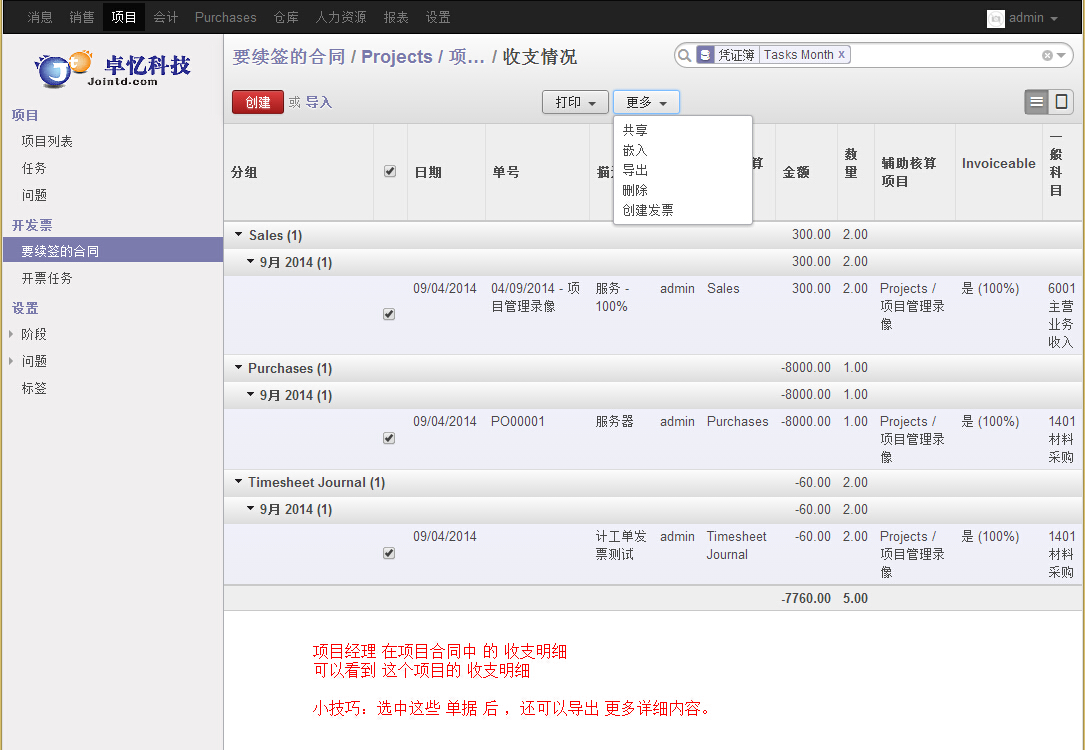Open 开票任务 in the sidebar
The image size is (1085, 750).
47,278
